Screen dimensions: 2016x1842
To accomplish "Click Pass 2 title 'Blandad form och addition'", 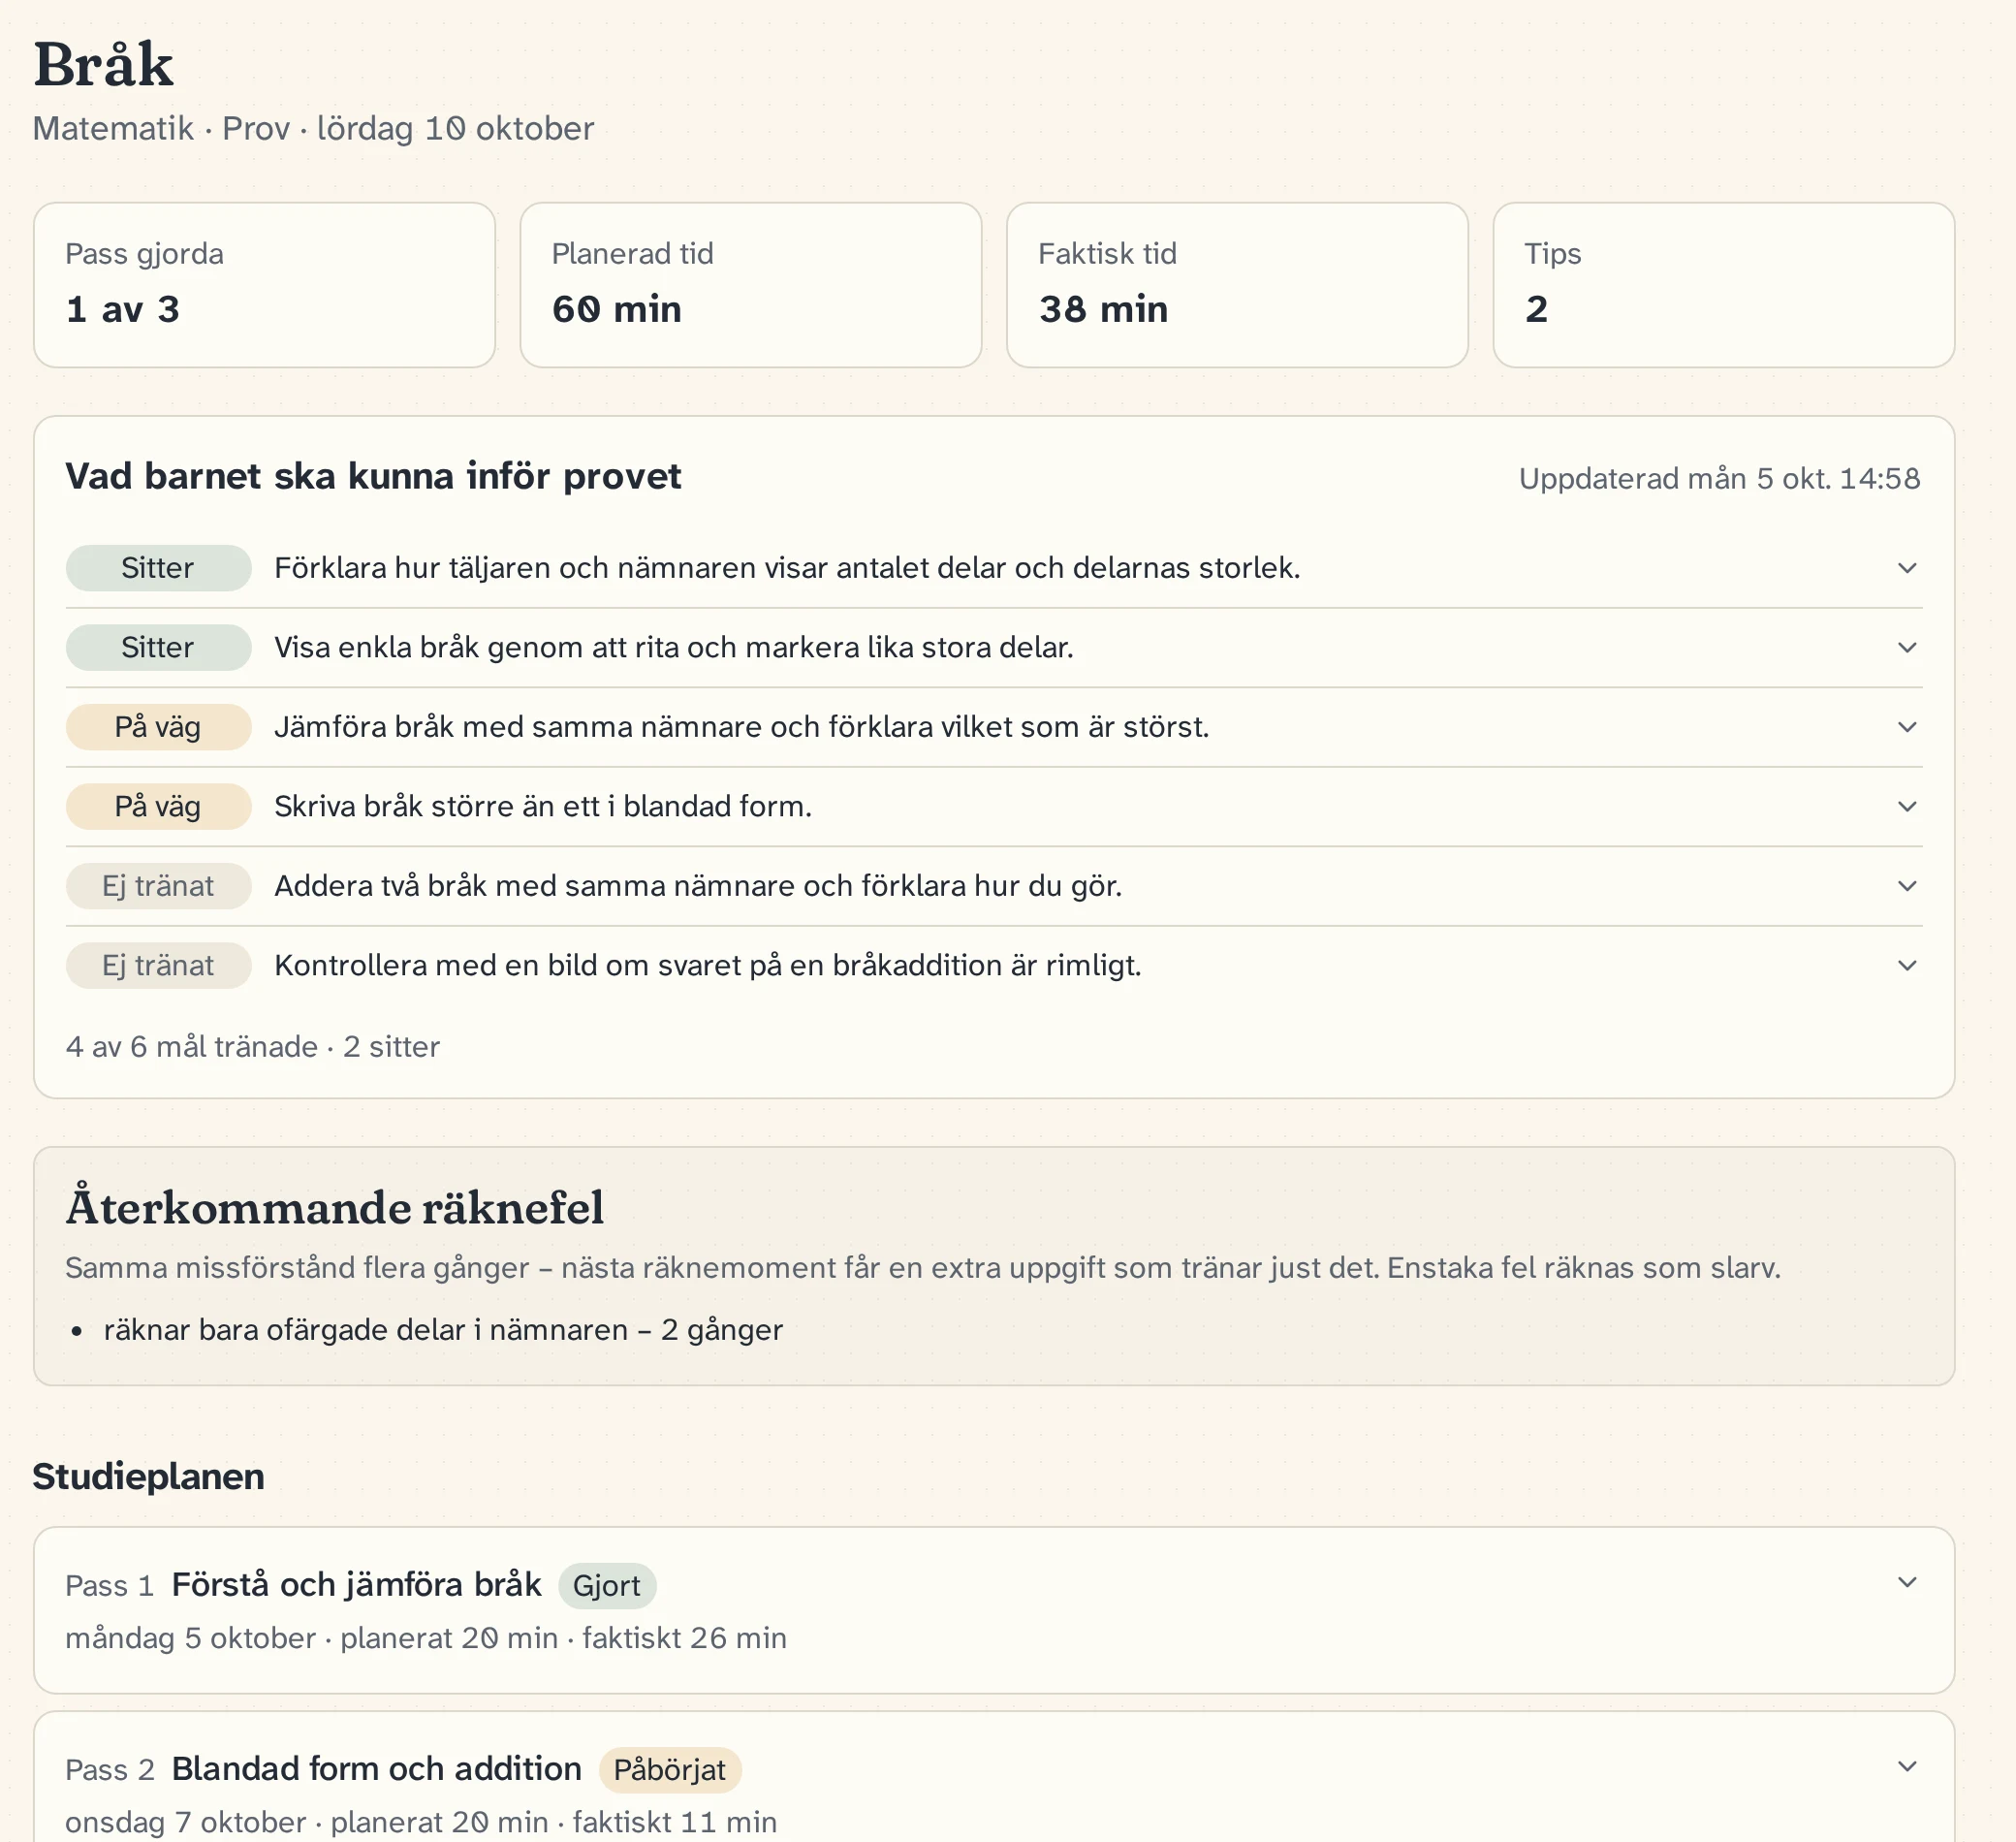I will point(377,1769).
